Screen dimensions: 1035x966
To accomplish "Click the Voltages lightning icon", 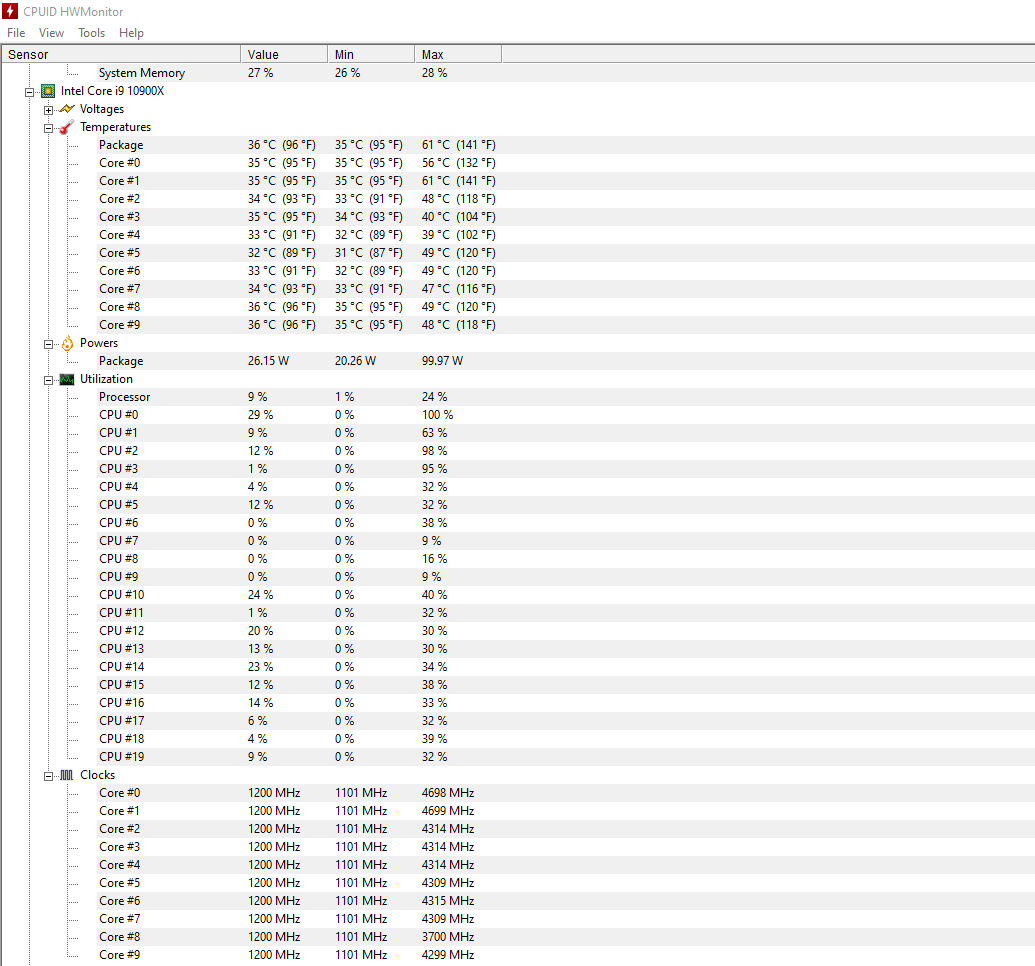I will tap(67, 109).
